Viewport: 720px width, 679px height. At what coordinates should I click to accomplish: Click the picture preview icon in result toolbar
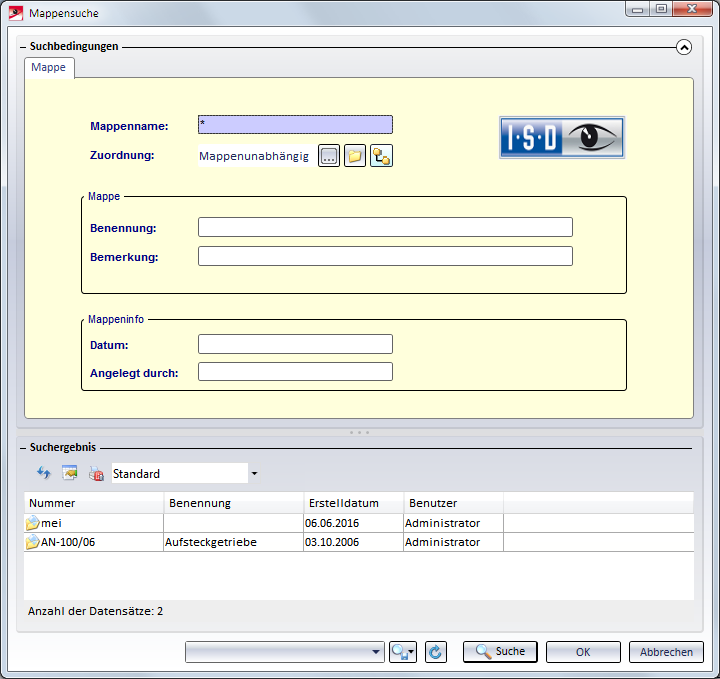(70, 474)
